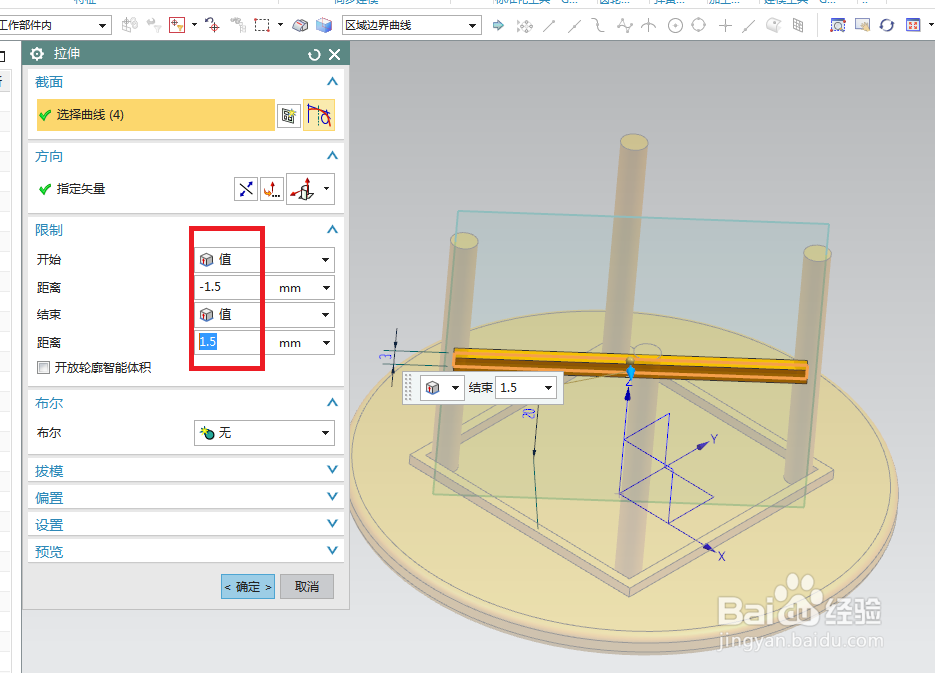Click the reset filter crosshair icon

point(212,26)
